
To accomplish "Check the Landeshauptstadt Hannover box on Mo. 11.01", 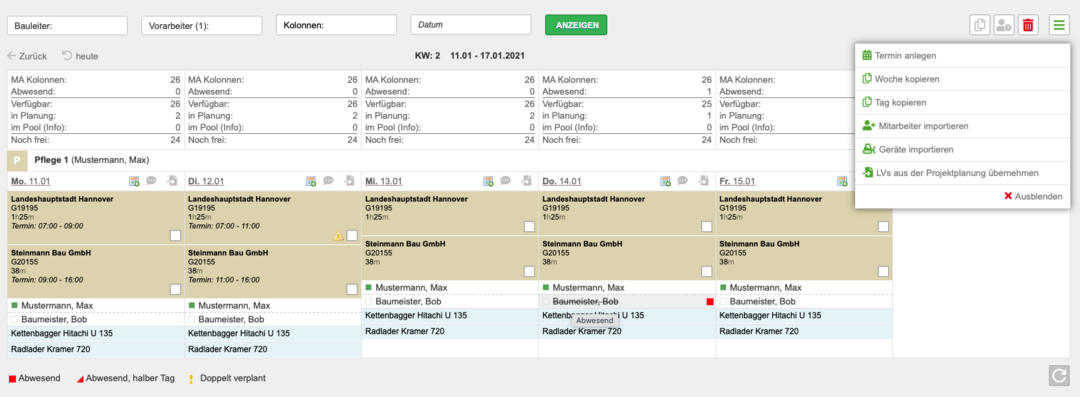I will coord(175,236).
